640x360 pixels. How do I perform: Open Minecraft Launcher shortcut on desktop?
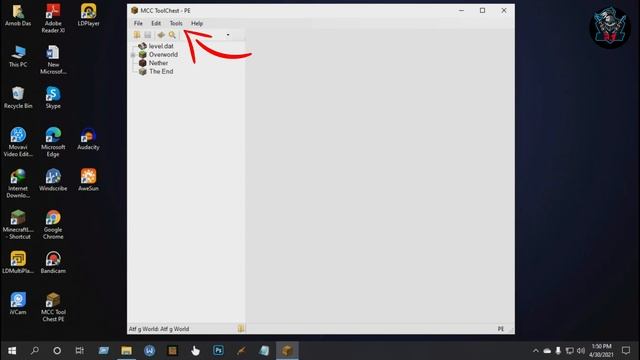(x=18, y=224)
